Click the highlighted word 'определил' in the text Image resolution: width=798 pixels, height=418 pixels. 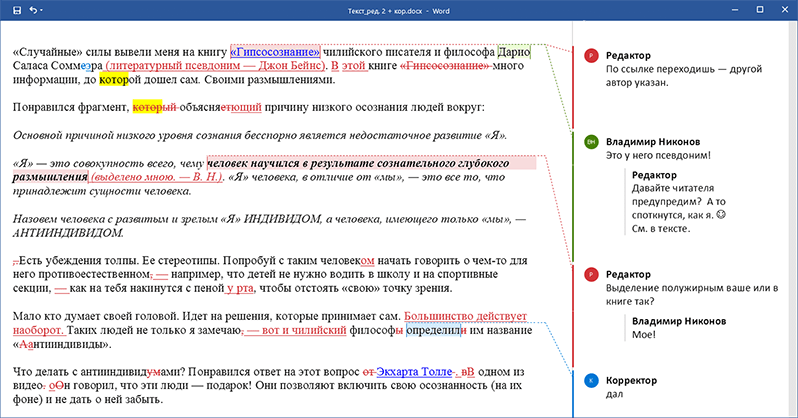(x=433, y=330)
